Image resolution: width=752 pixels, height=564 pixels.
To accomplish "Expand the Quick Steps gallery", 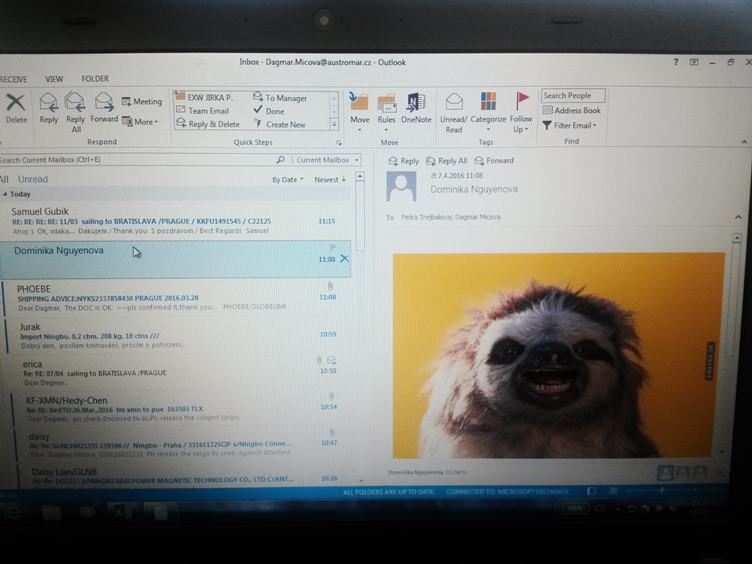I will tap(334, 125).
